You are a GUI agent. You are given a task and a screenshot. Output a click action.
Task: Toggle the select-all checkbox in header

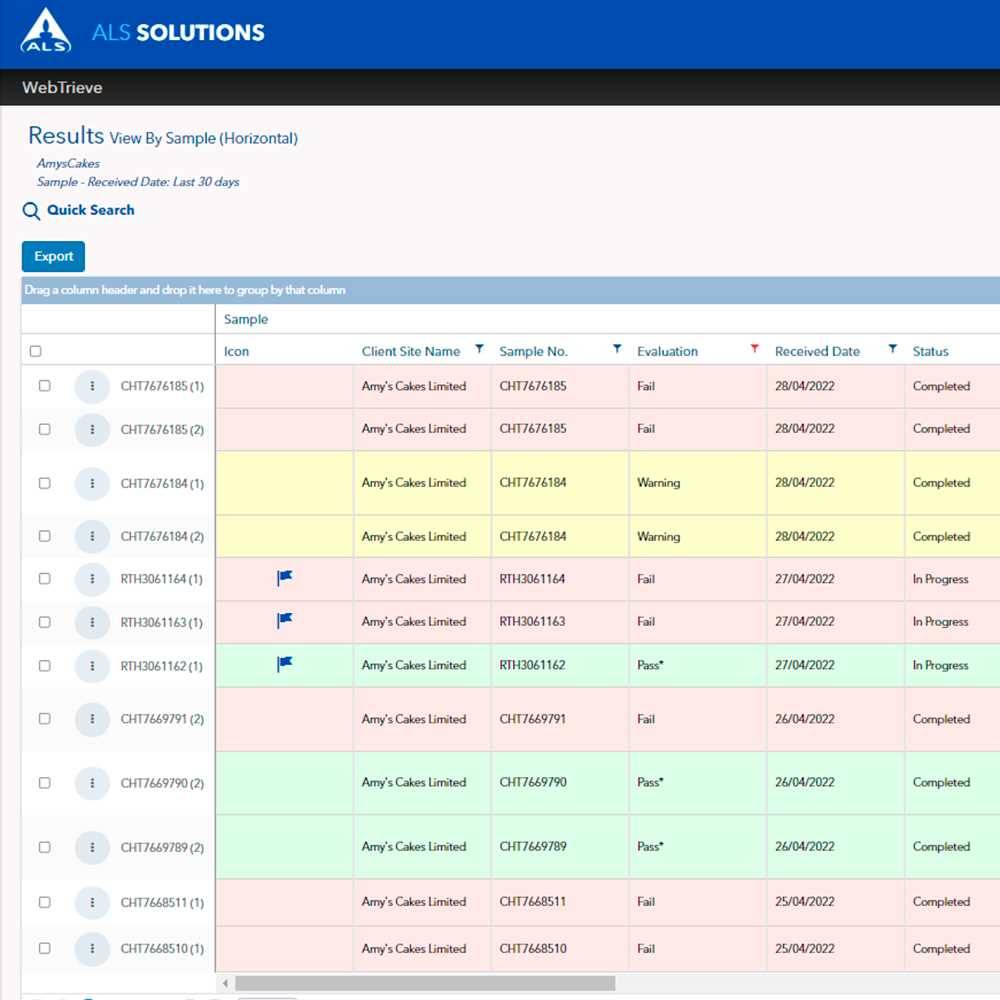36,351
